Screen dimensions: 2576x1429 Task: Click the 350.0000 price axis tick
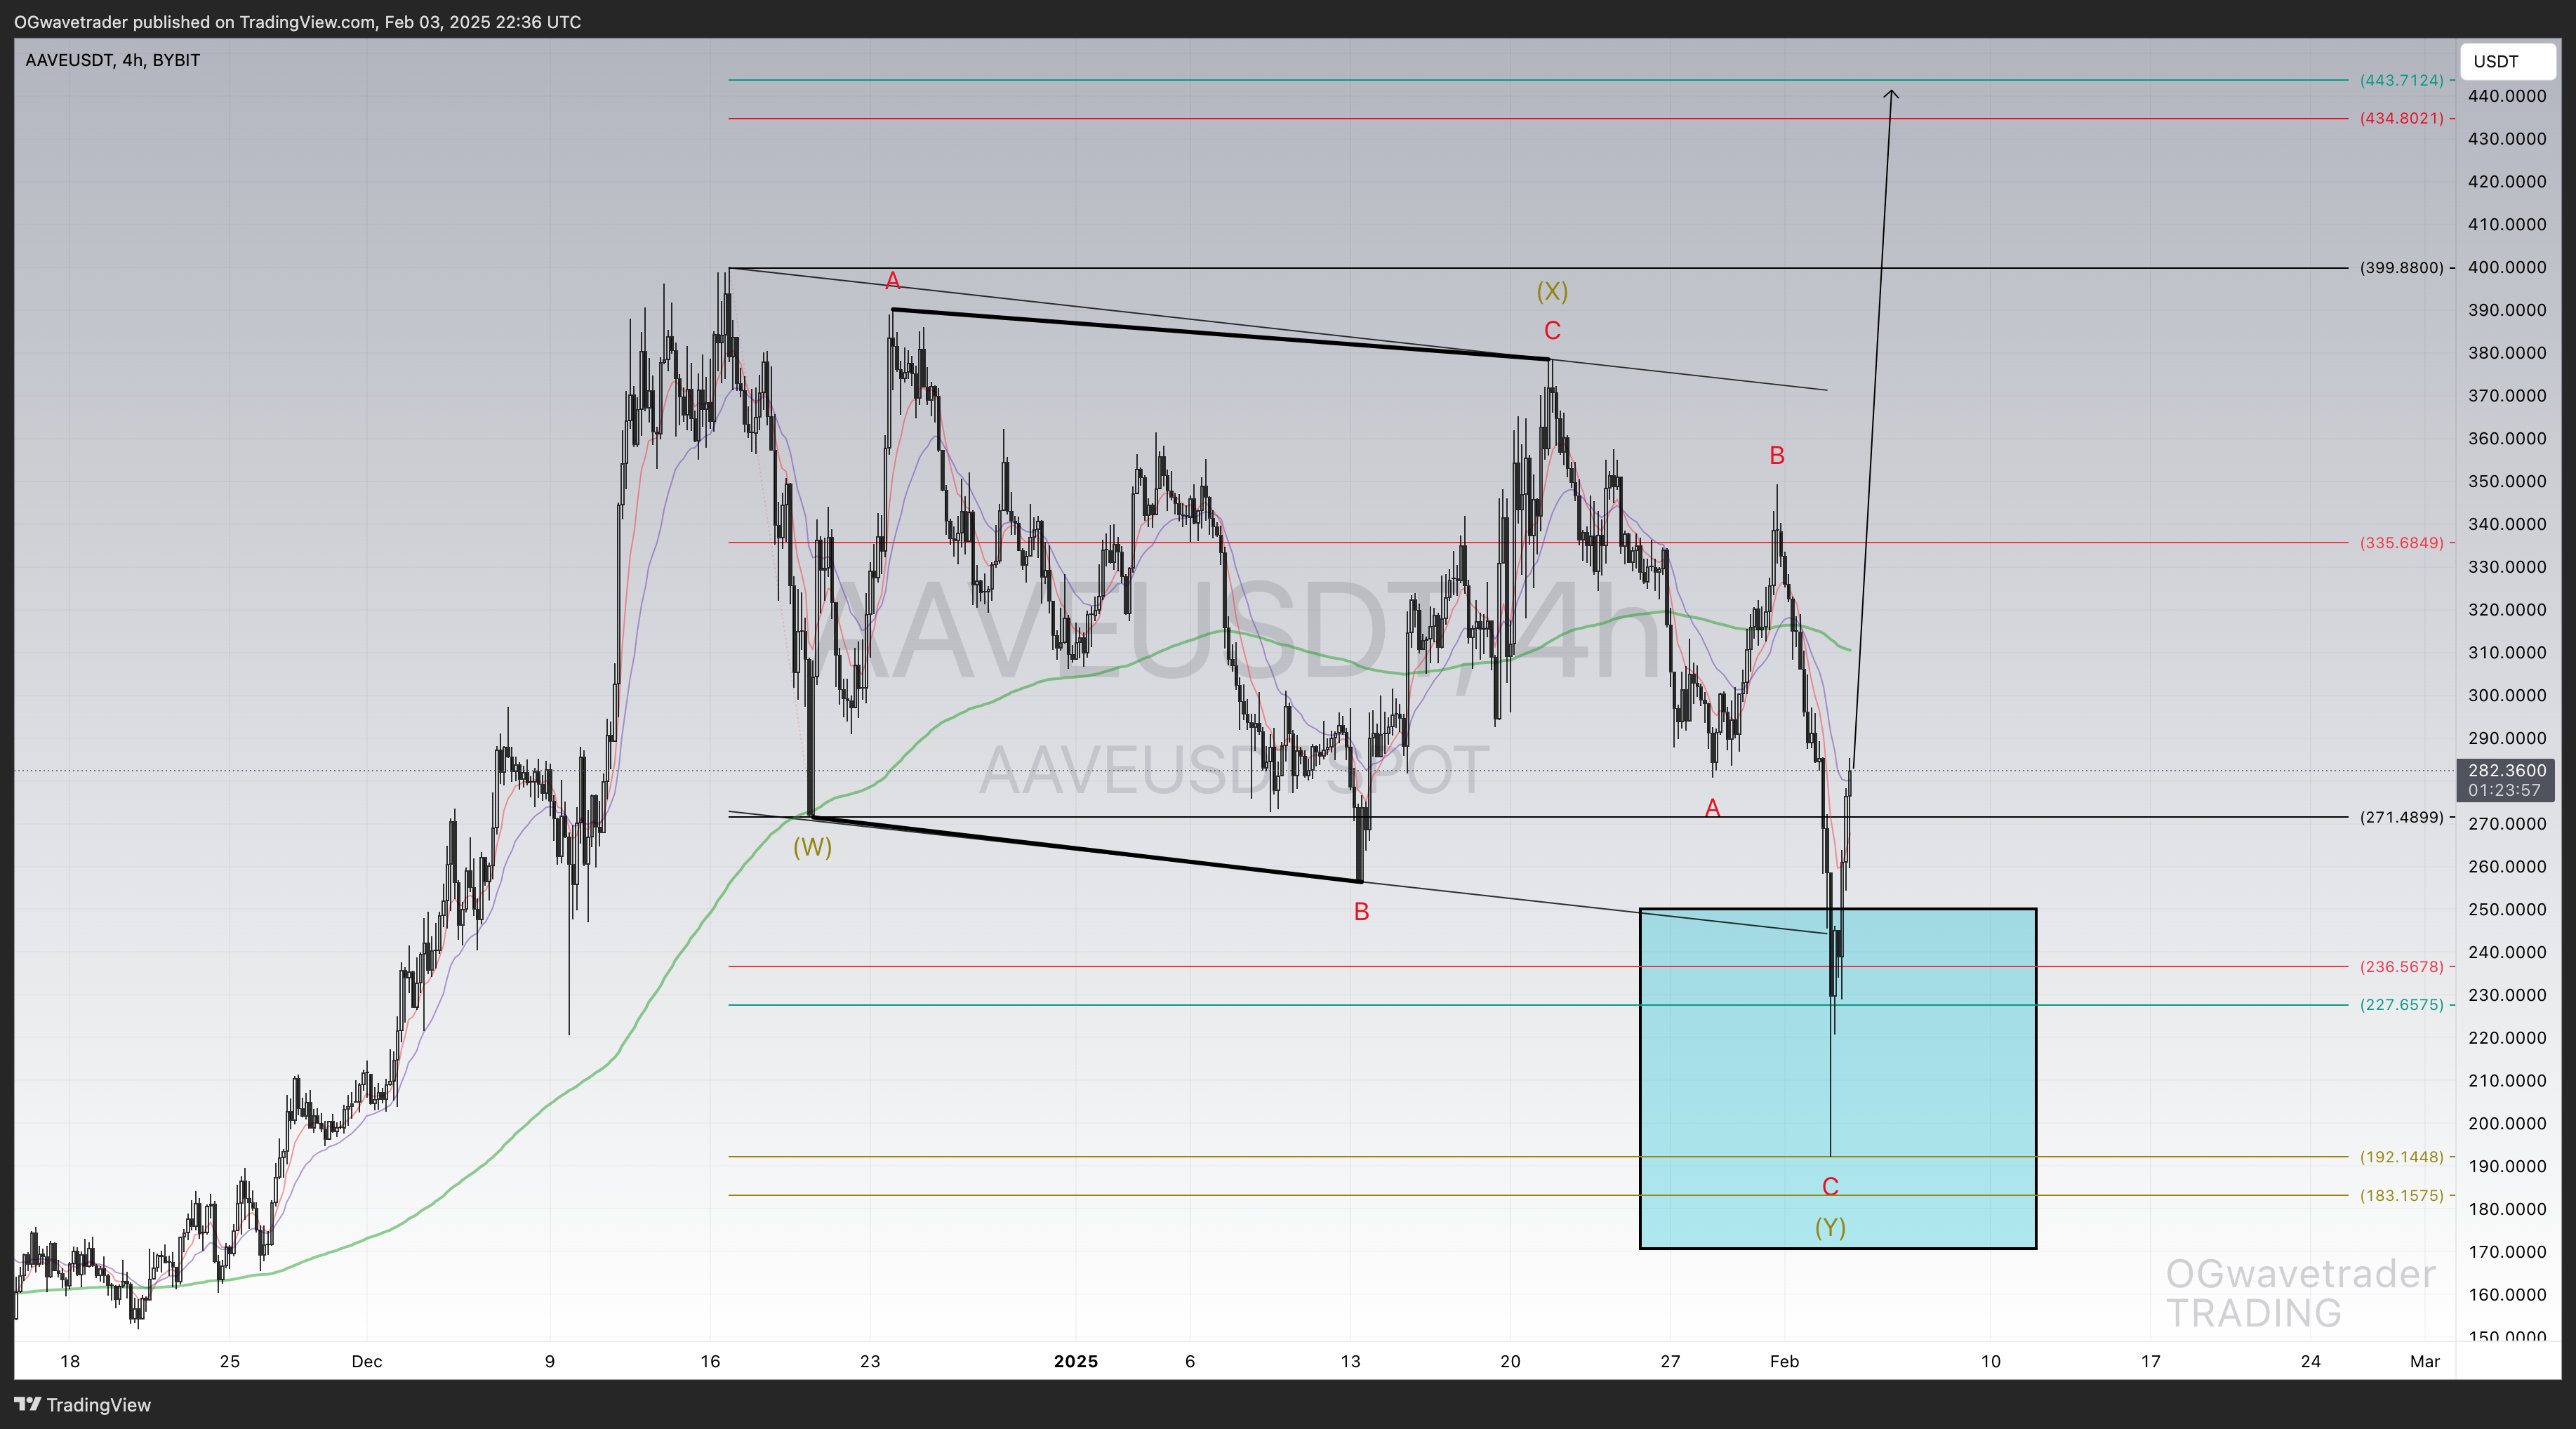click(2507, 481)
